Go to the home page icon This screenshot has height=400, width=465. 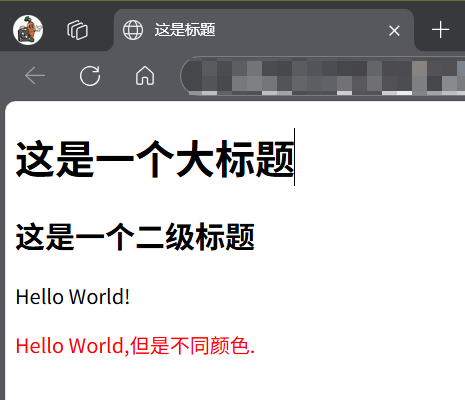pyautogui.click(x=145, y=76)
